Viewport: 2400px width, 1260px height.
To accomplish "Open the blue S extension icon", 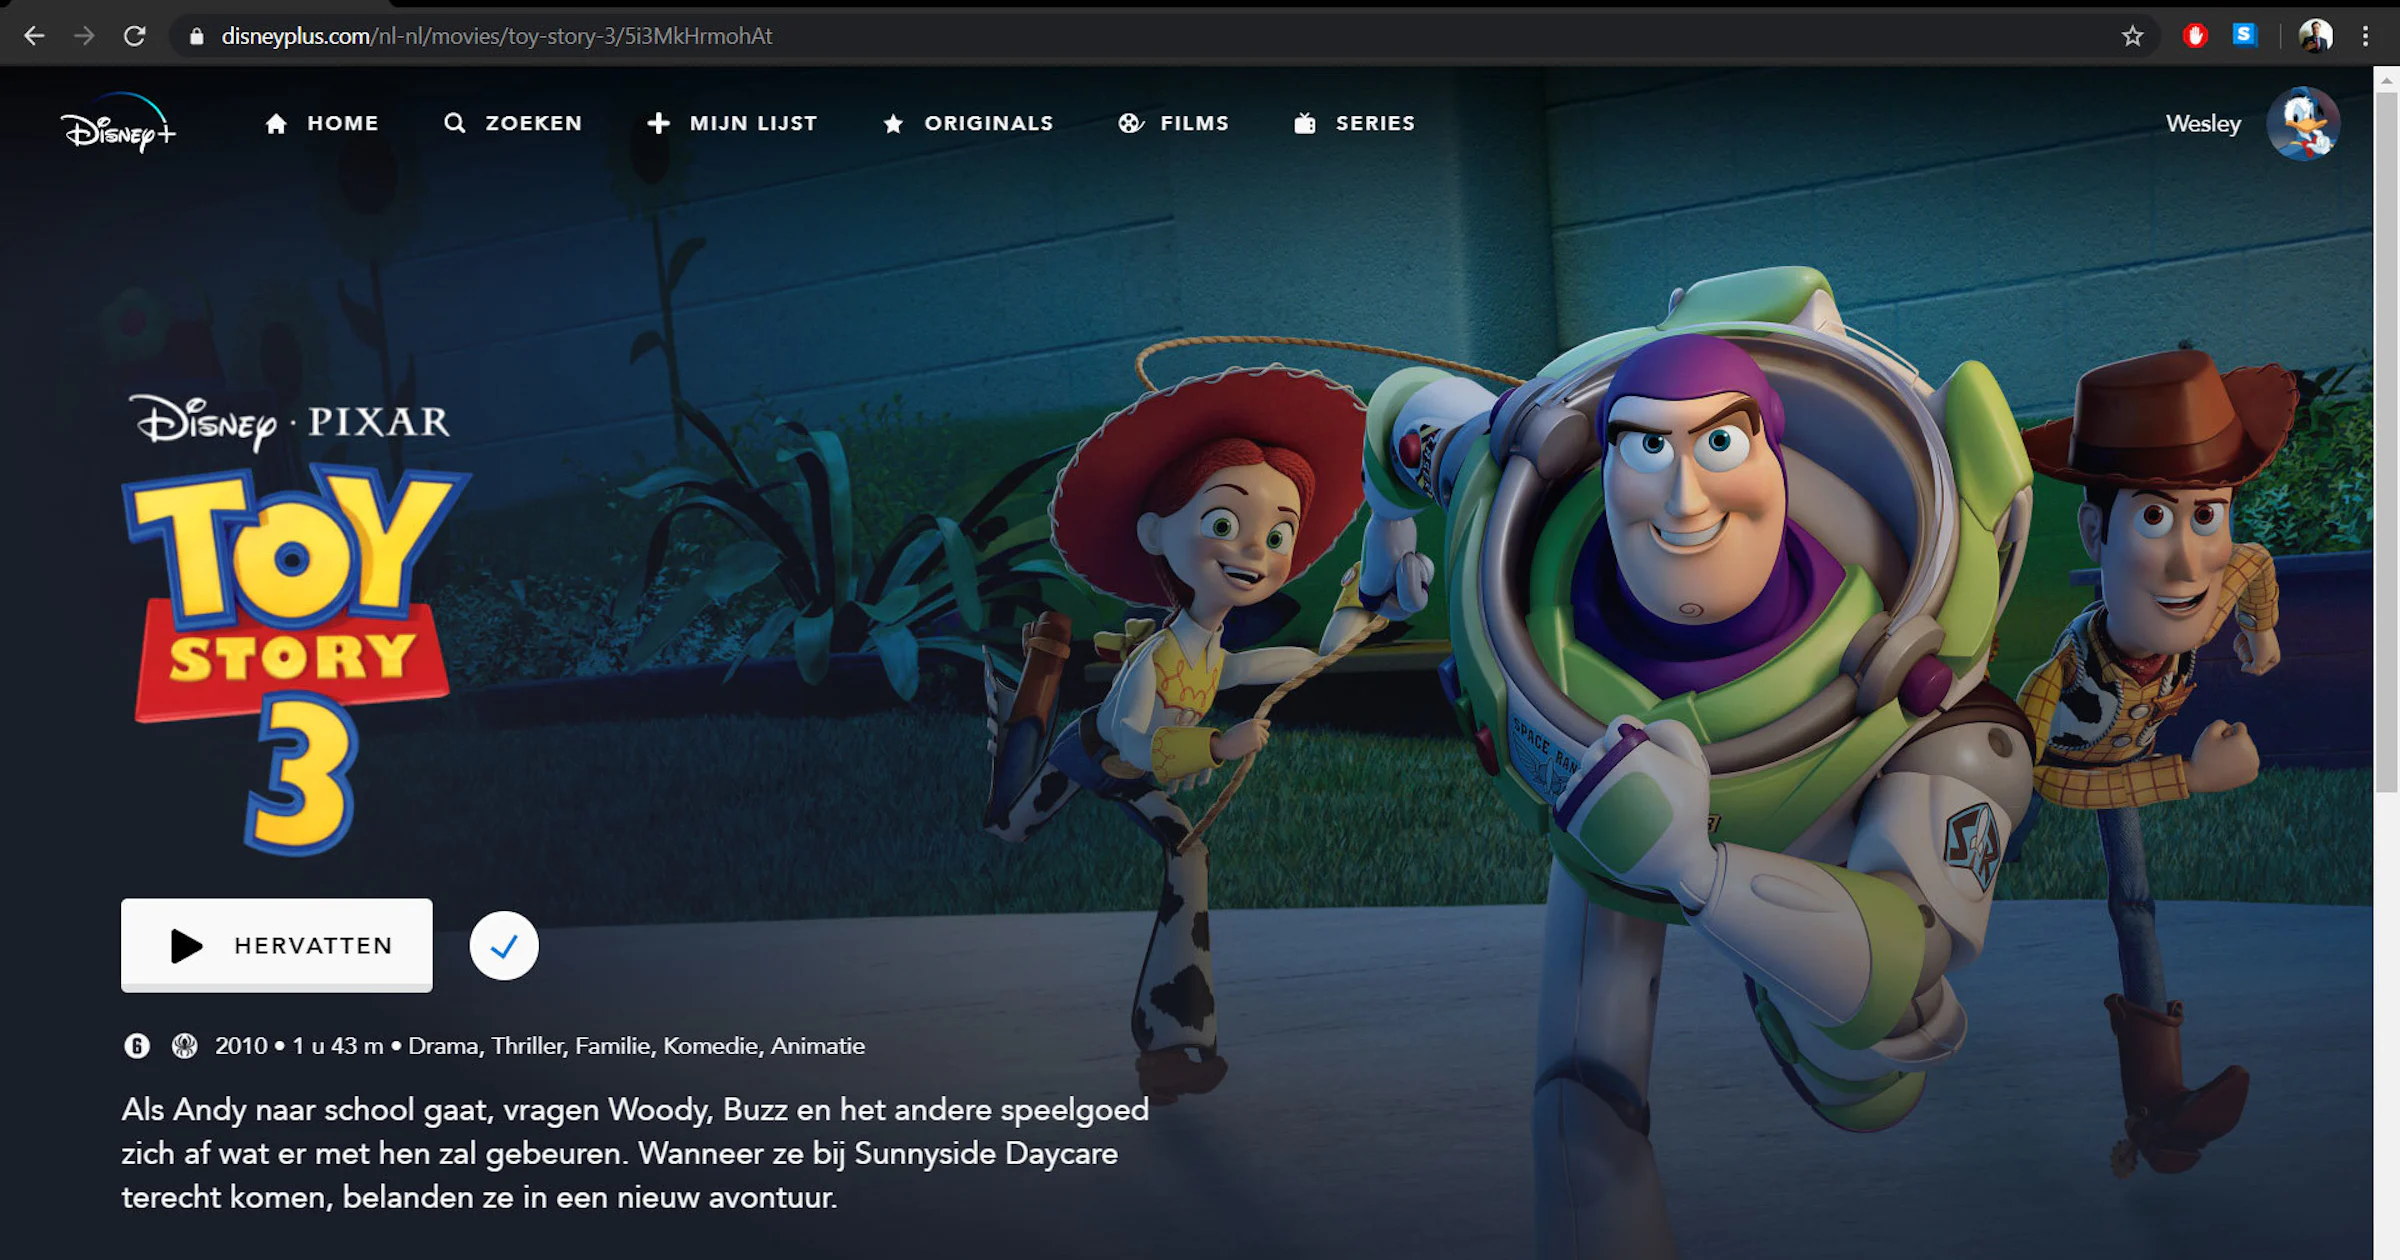I will [x=2244, y=35].
